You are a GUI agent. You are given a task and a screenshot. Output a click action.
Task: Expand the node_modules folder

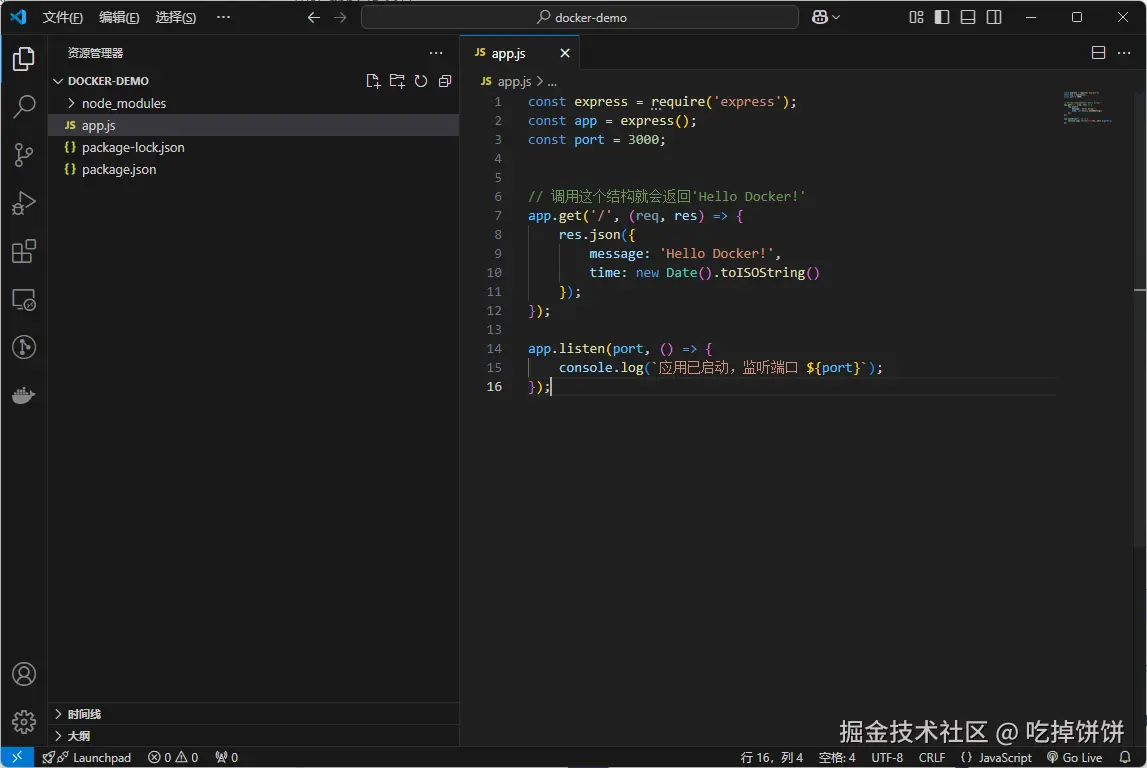point(123,103)
